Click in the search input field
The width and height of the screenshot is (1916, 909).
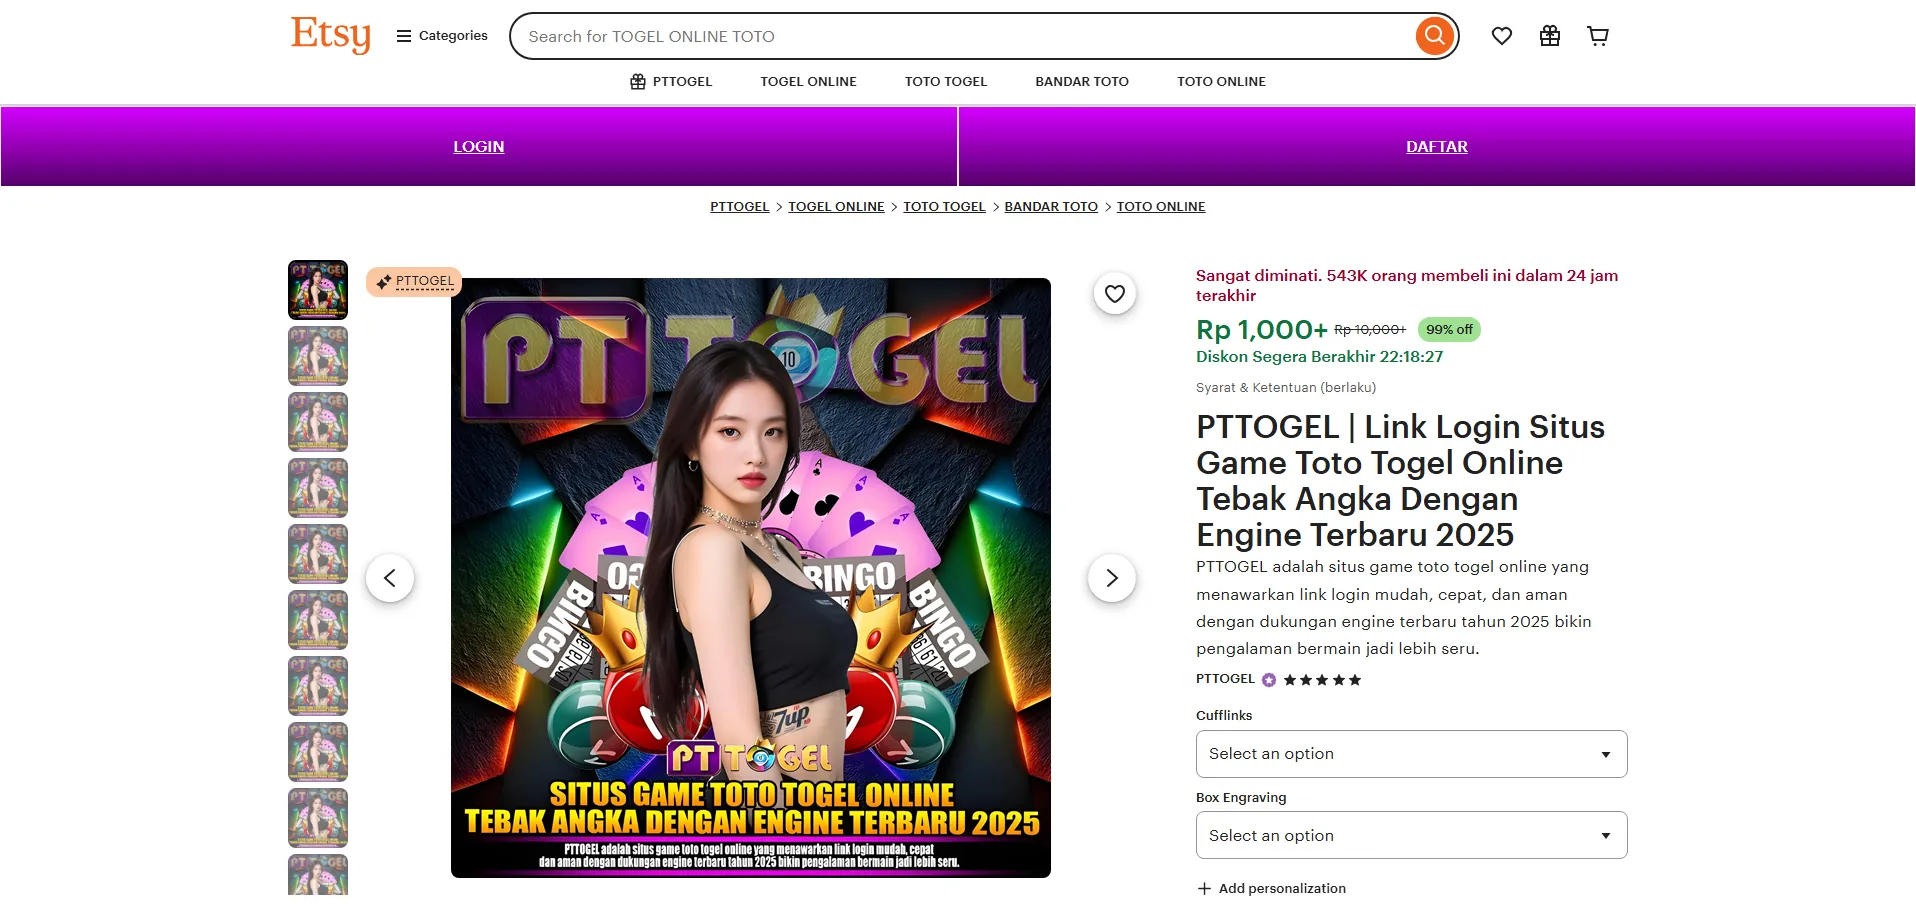pos(960,37)
